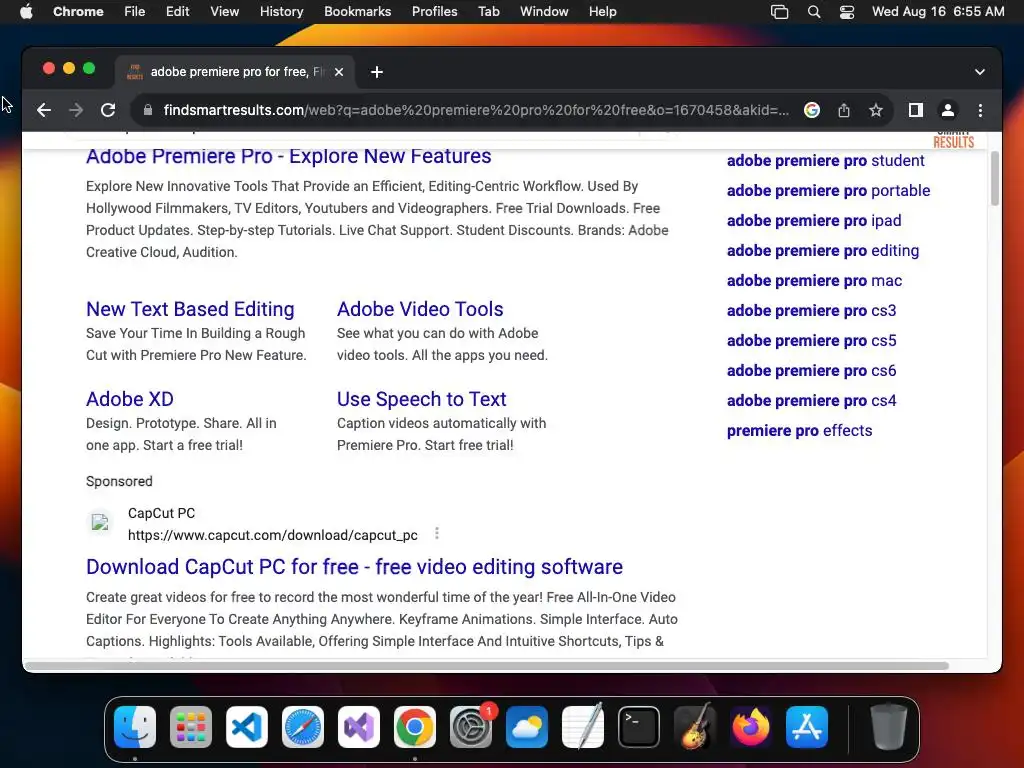Open the Help menu
This screenshot has height=768, width=1024.
coord(602,12)
